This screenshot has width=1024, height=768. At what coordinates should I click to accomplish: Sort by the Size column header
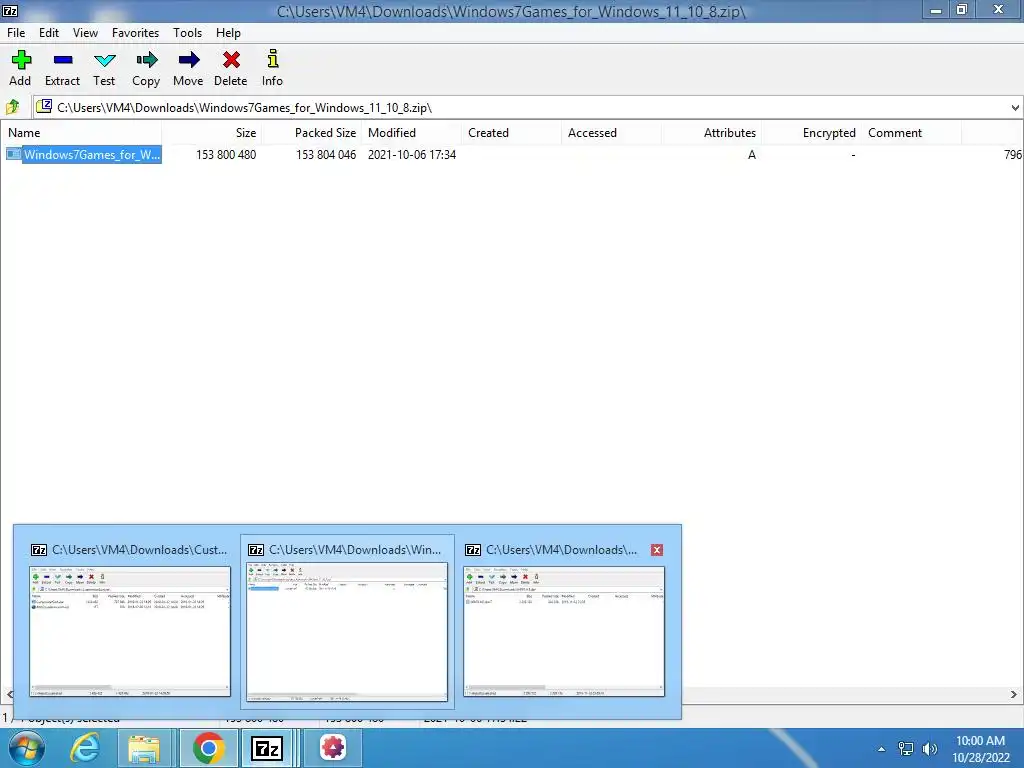[212, 133]
